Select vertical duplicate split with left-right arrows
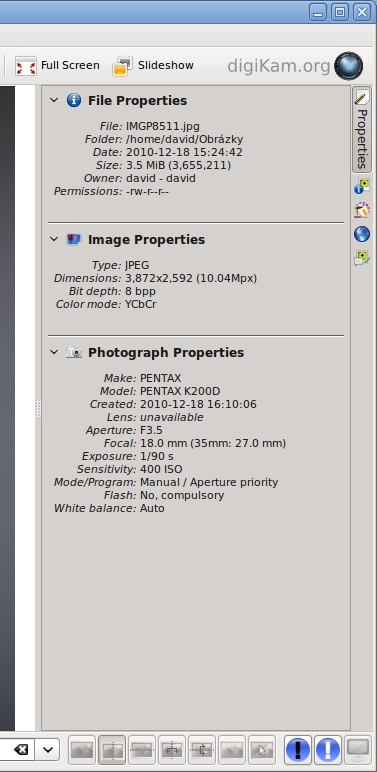The image size is (377, 772). [172, 750]
